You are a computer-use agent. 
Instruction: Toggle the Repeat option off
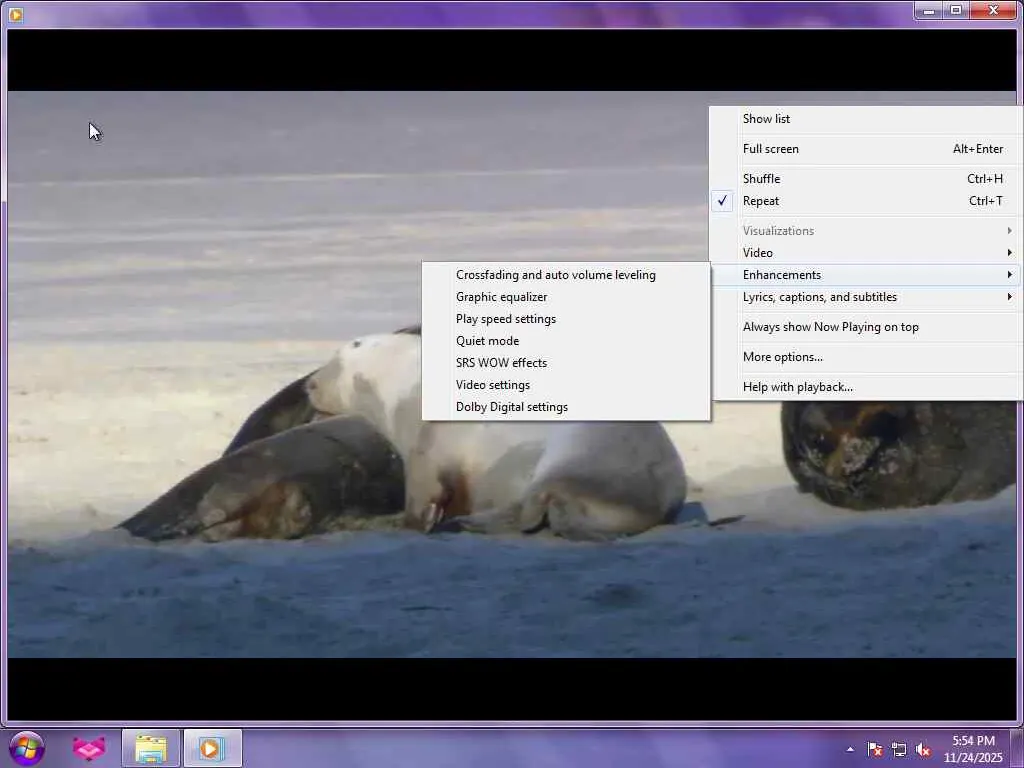pos(761,201)
